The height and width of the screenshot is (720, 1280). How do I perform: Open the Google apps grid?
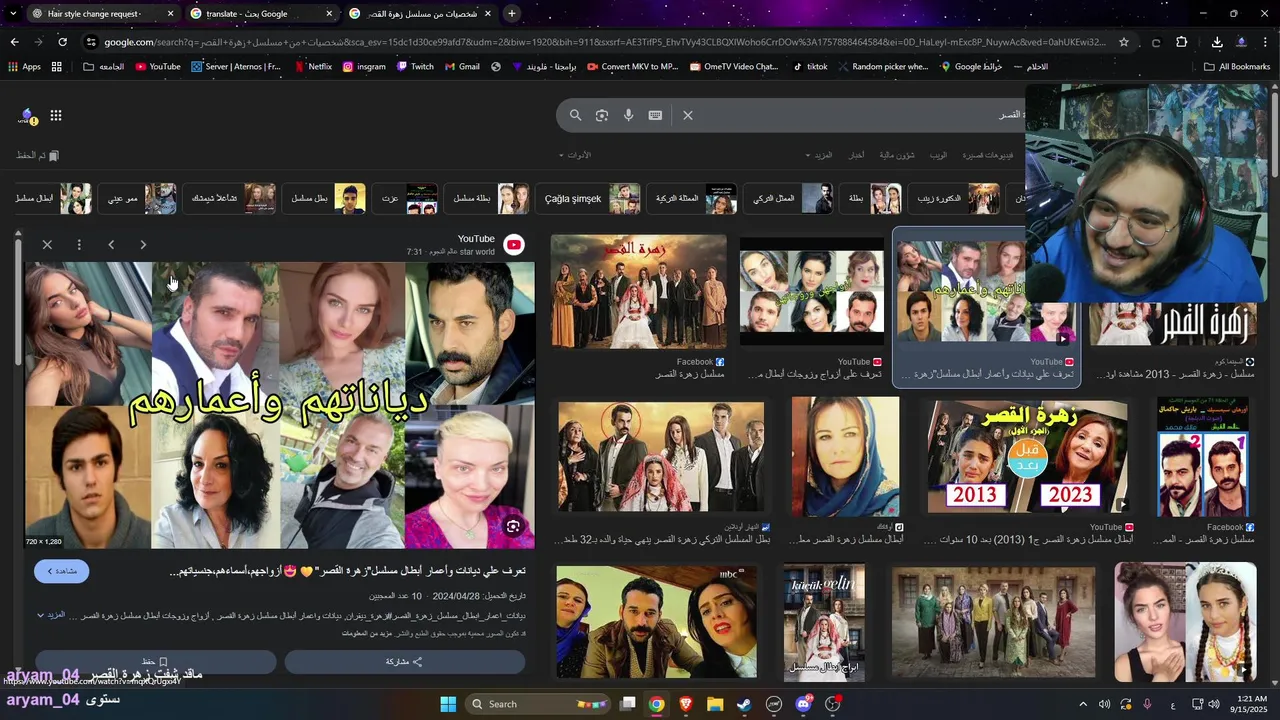click(56, 116)
